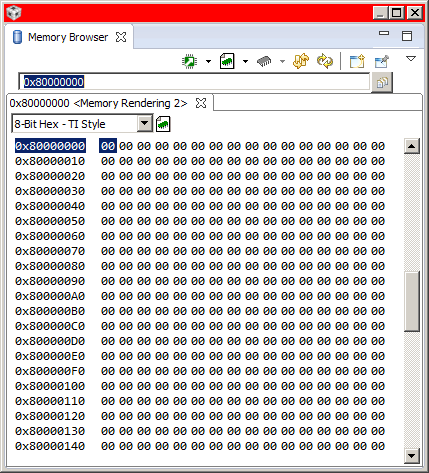Viewport: 429px width, 473px height.
Task: Click address label 0x80000020
Action: click(50, 176)
